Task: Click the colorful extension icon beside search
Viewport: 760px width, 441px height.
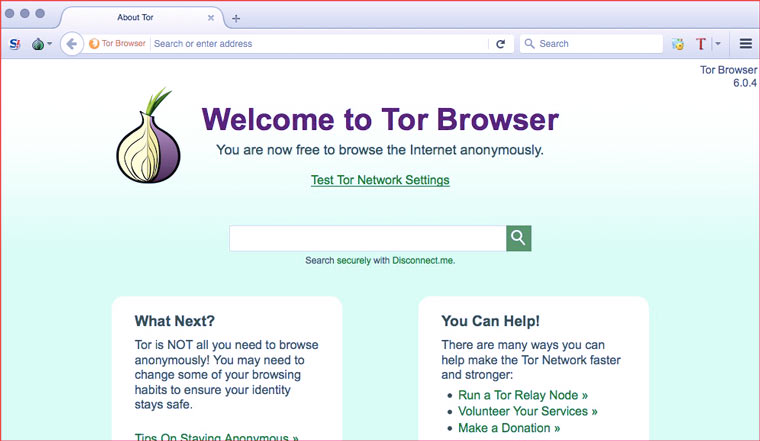Action: point(678,44)
